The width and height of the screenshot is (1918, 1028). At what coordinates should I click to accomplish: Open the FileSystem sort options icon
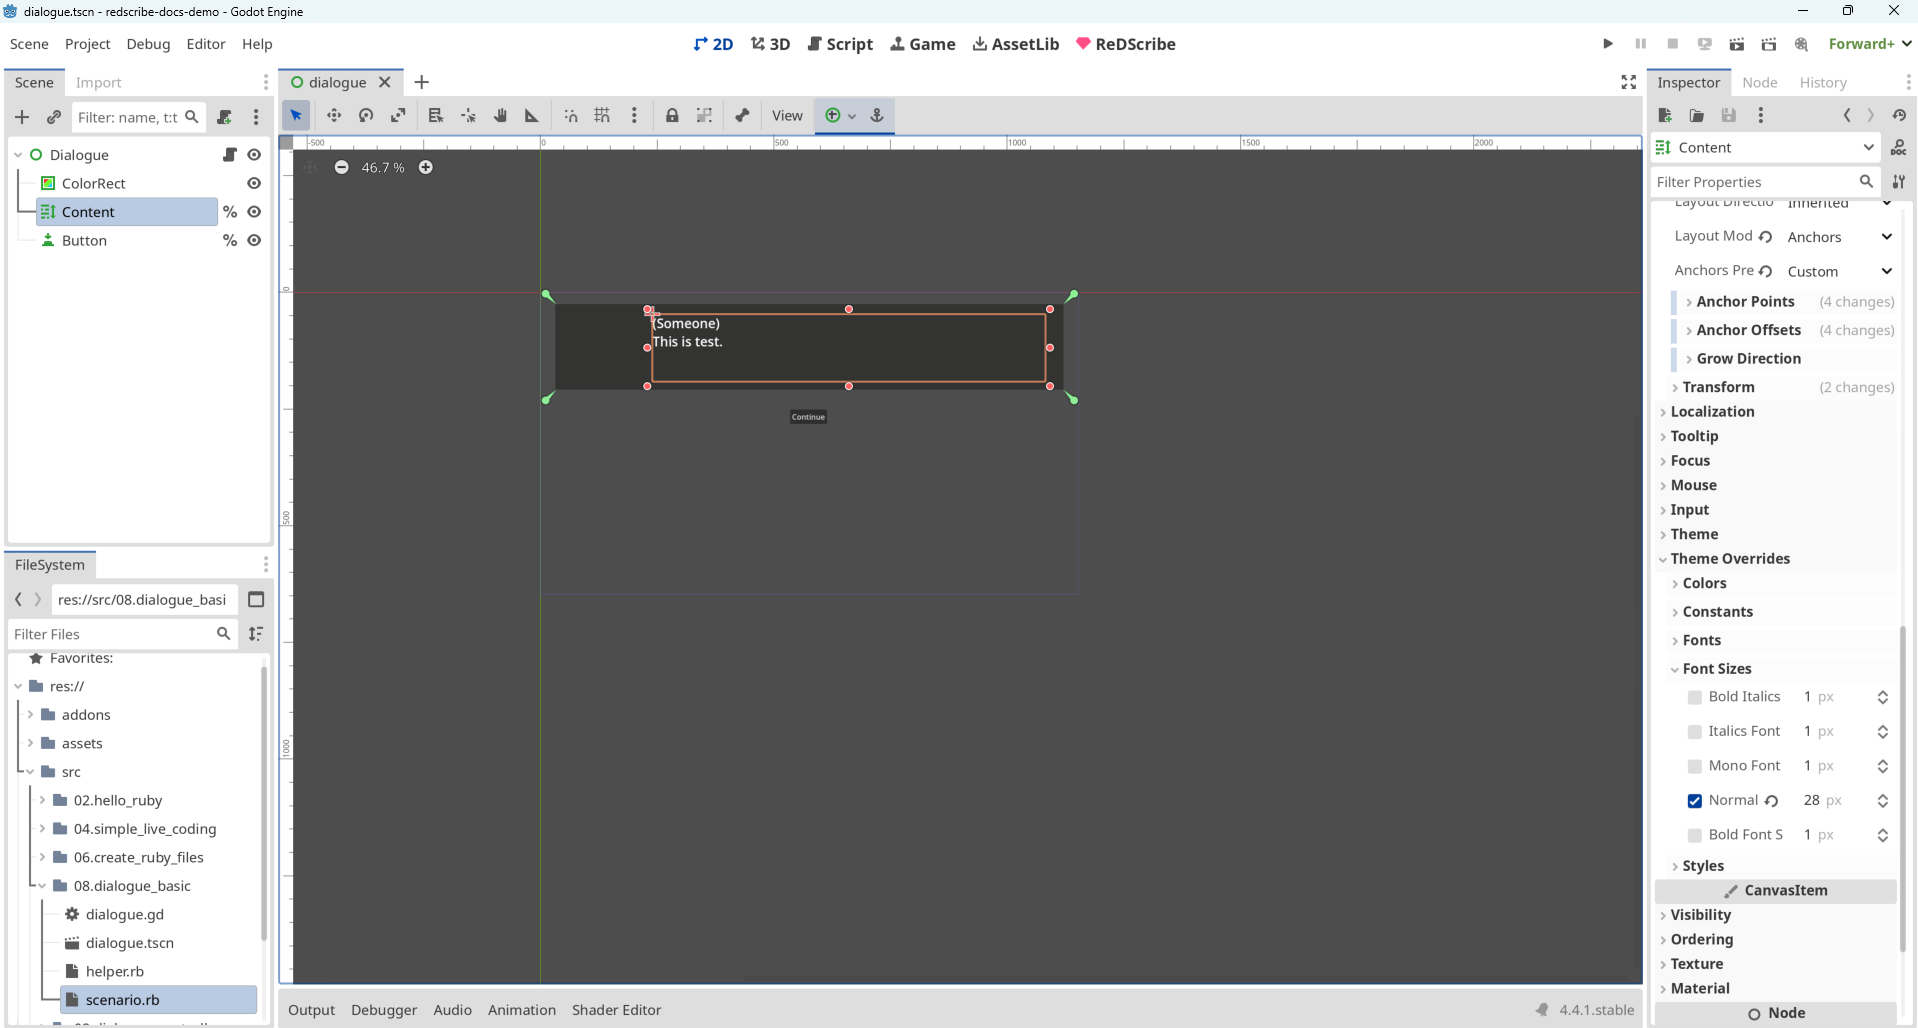point(256,634)
